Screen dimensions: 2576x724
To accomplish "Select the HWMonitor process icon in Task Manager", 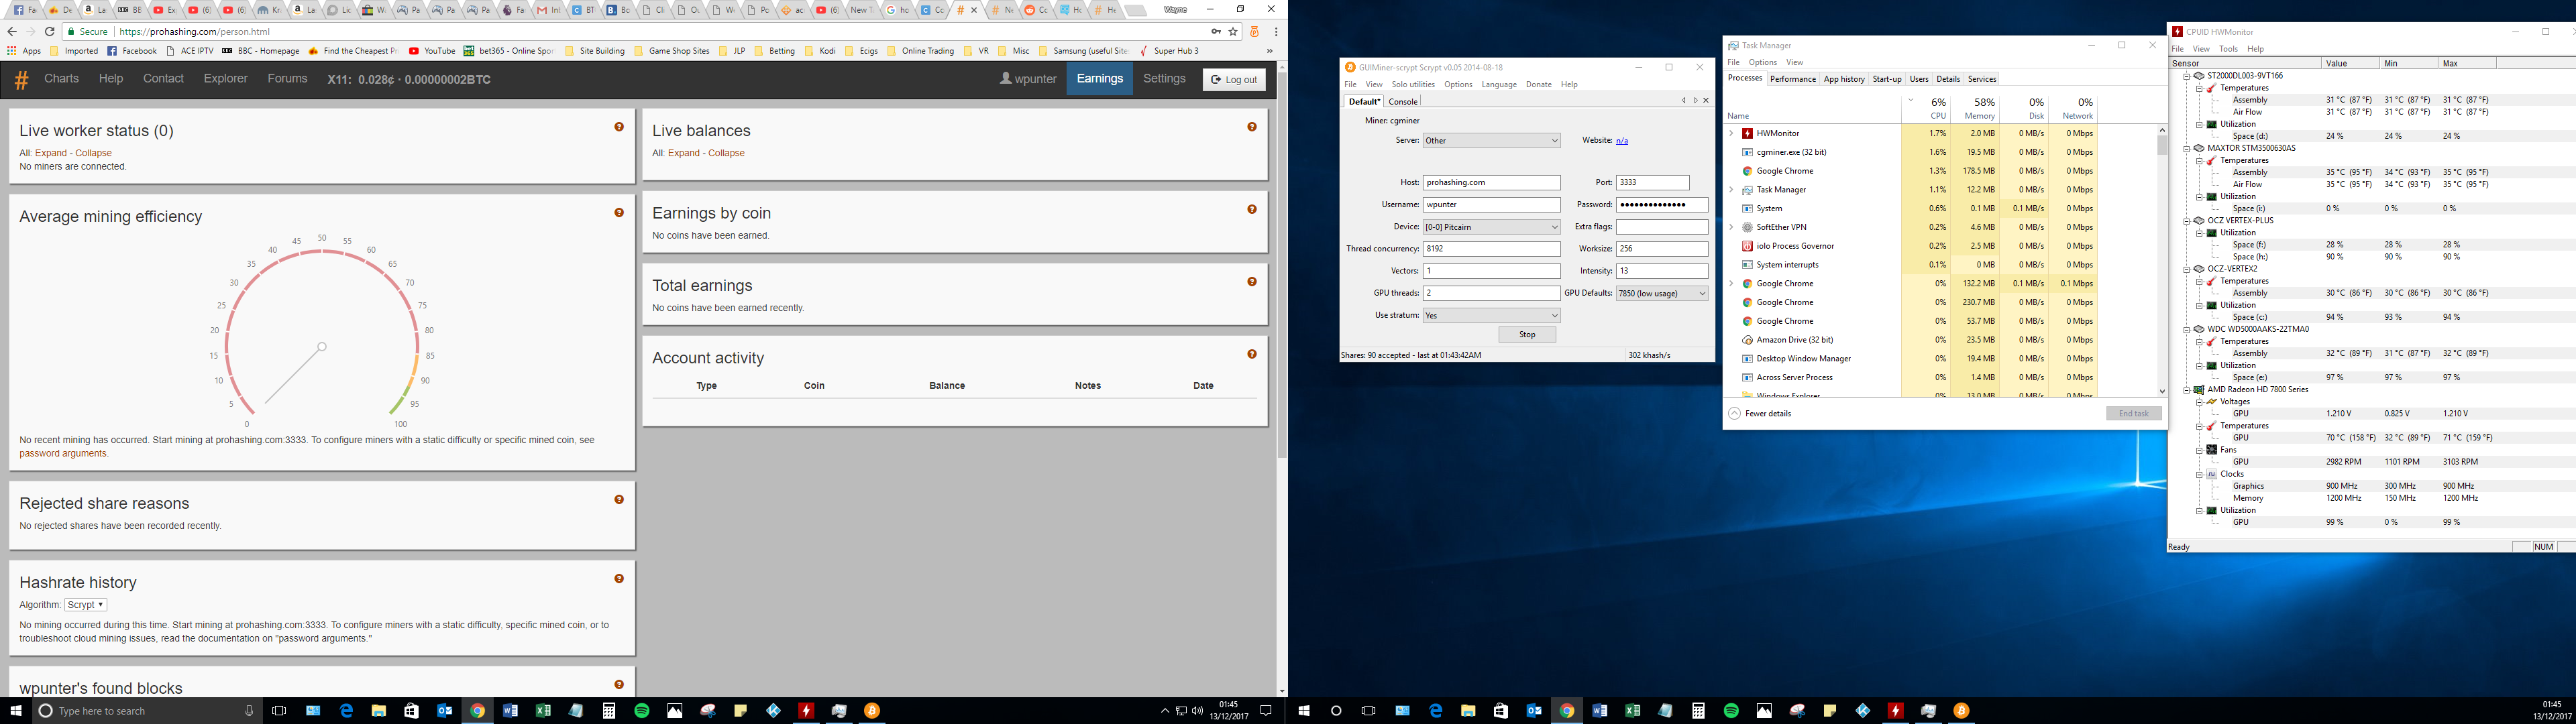I will pyautogui.click(x=1747, y=133).
